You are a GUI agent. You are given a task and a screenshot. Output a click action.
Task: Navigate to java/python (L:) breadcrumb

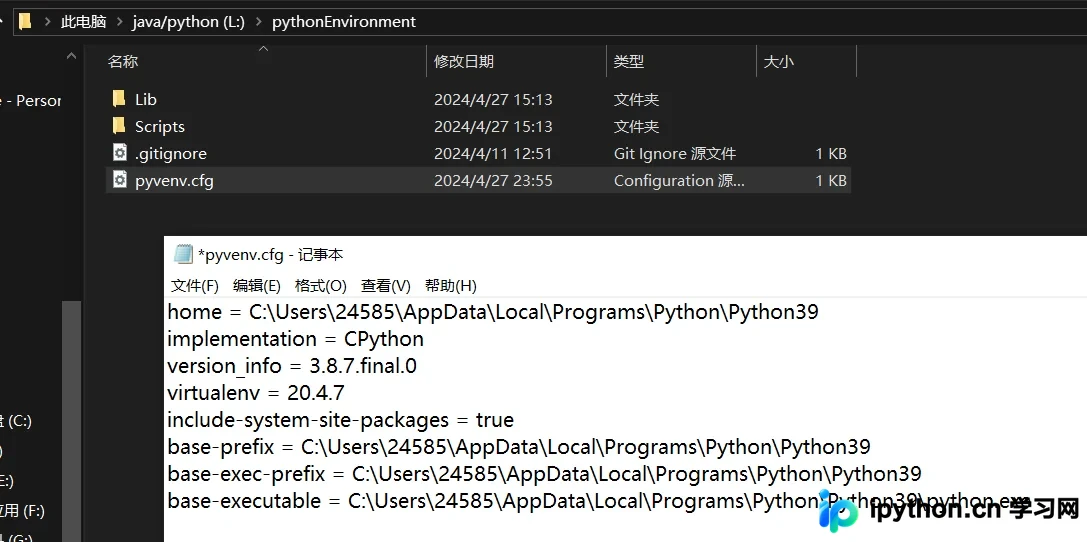pyautogui.click(x=189, y=21)
